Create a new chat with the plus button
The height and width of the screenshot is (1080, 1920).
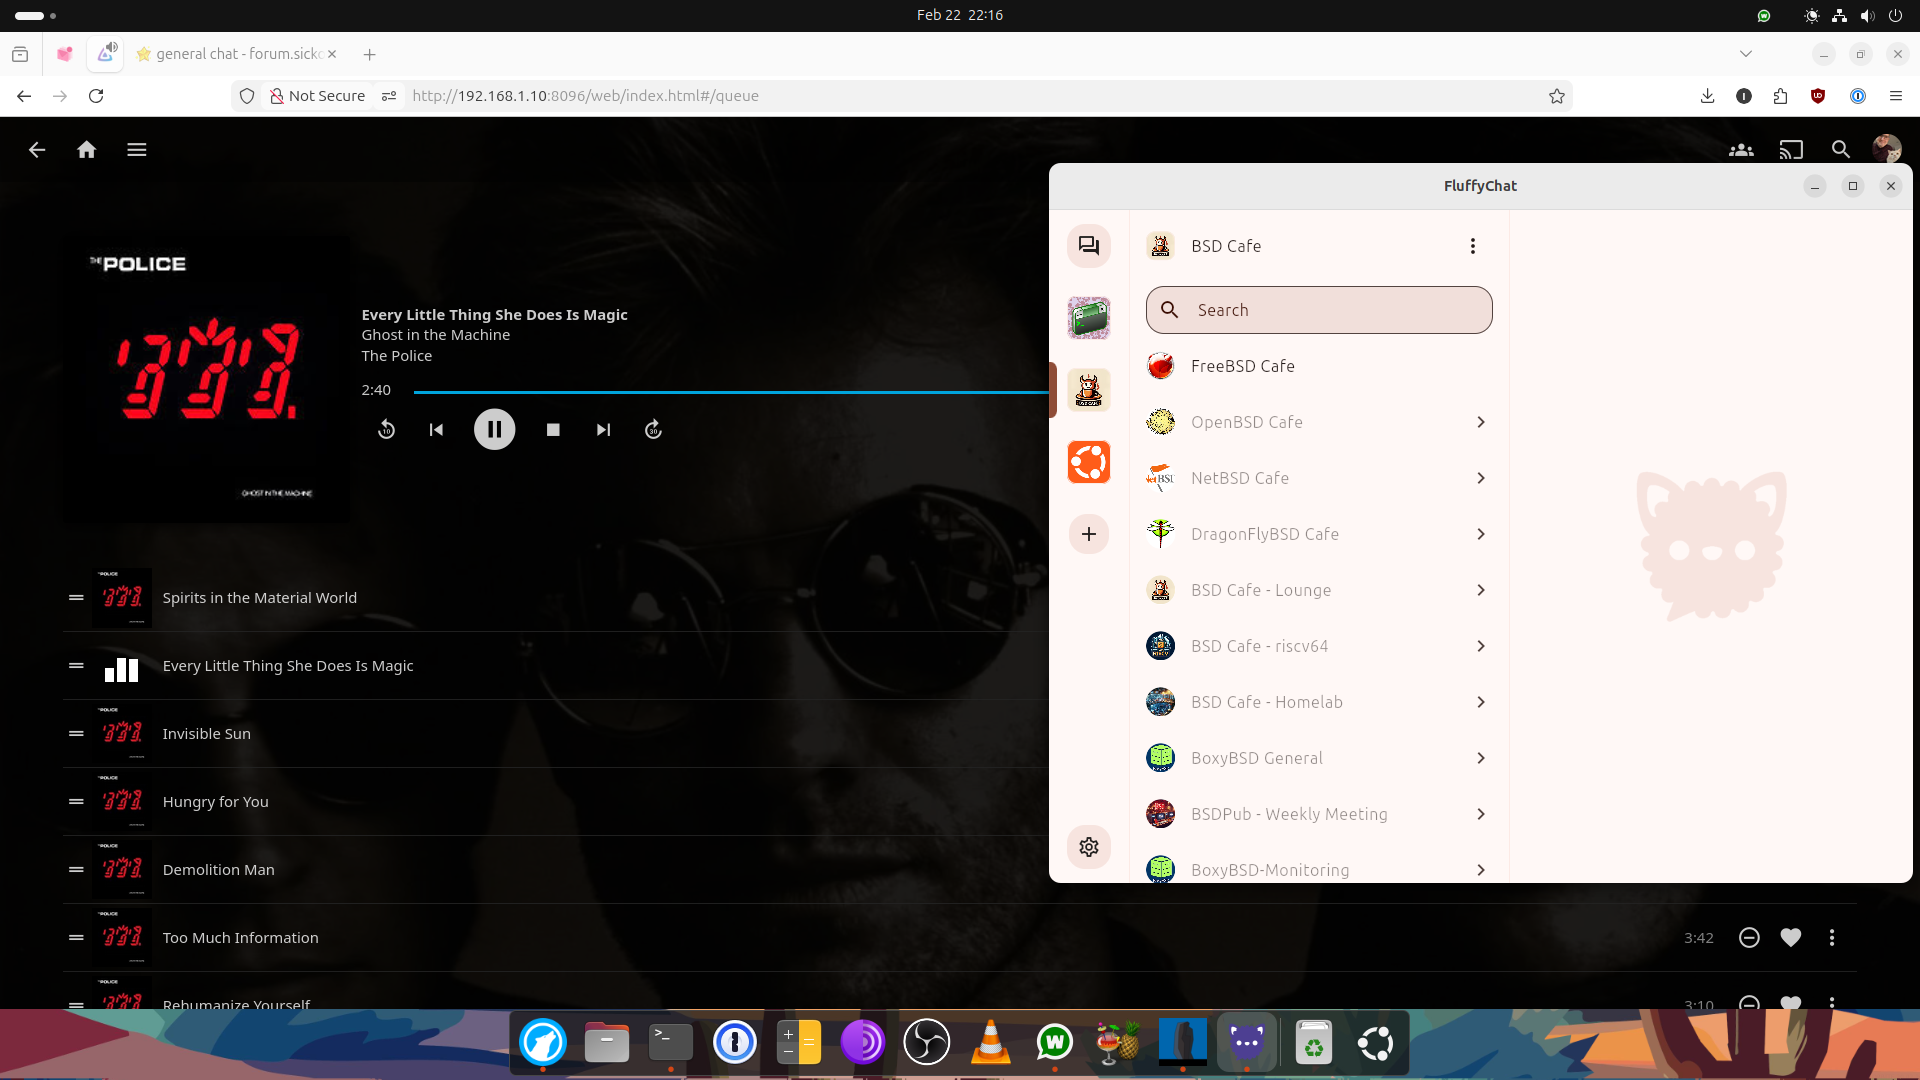pyautogui.click(x=1089, y=534)
